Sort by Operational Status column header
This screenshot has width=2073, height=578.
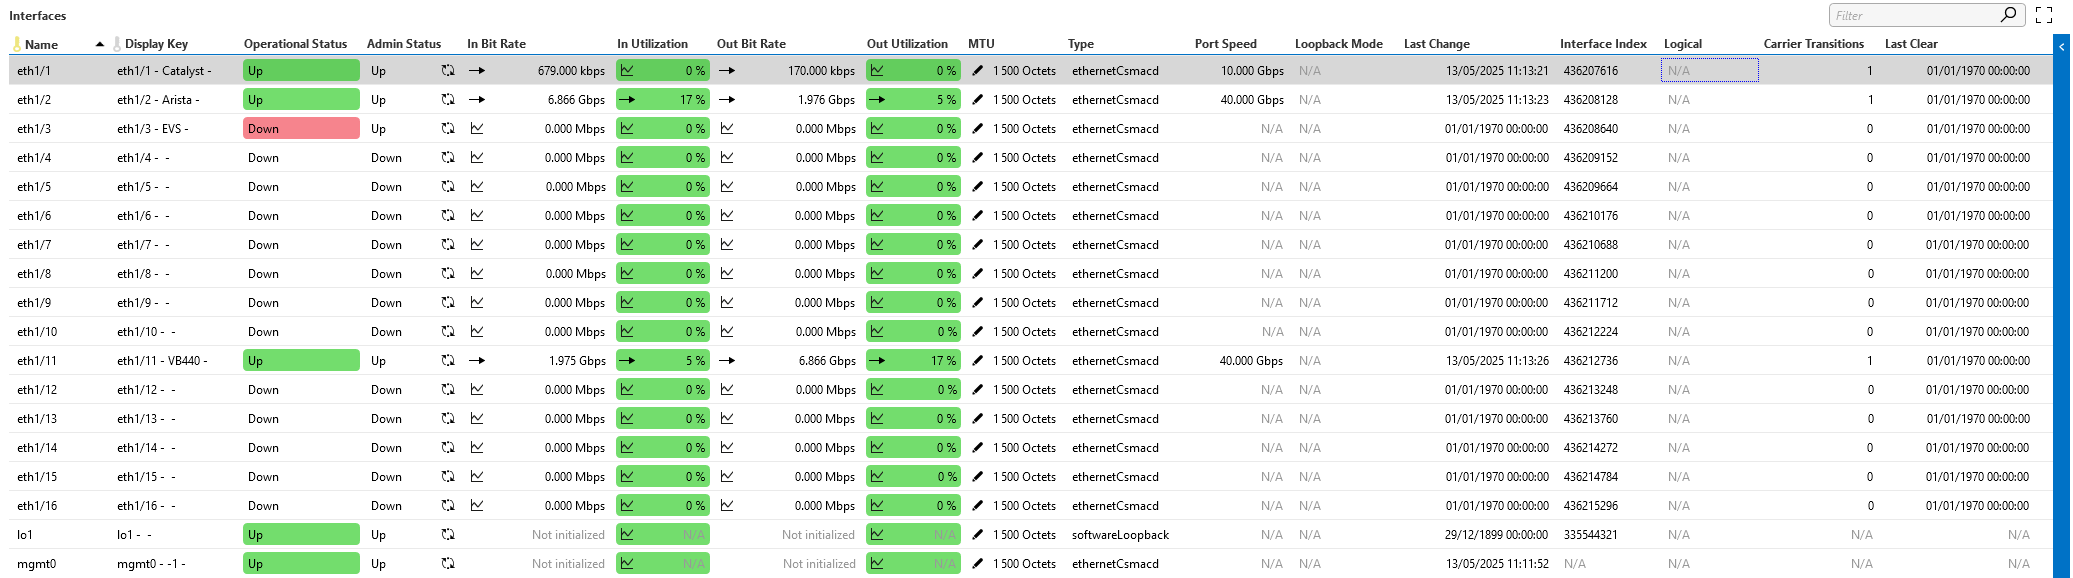coord(295,44)
